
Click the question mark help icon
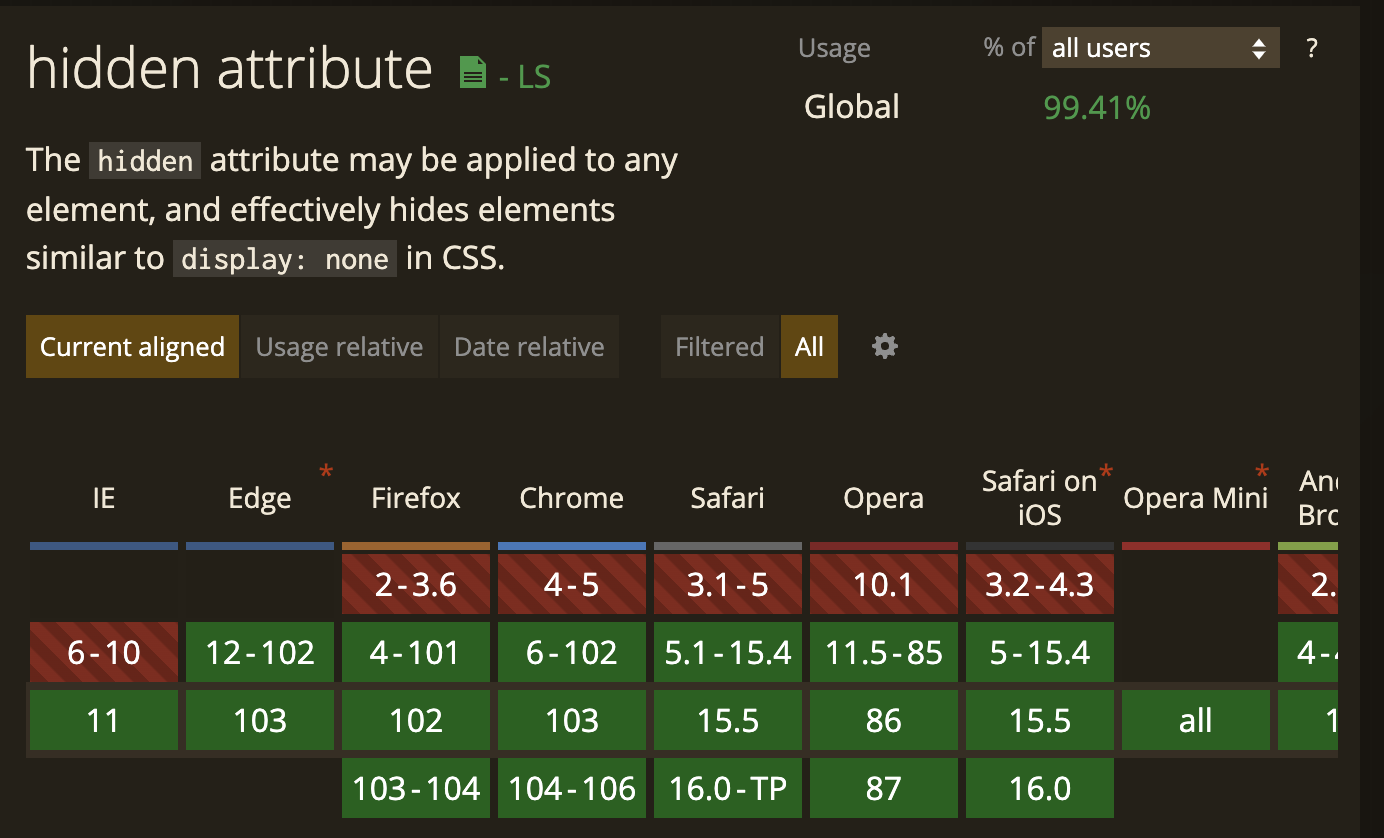pyautogui.click(x=1312, y=48)
